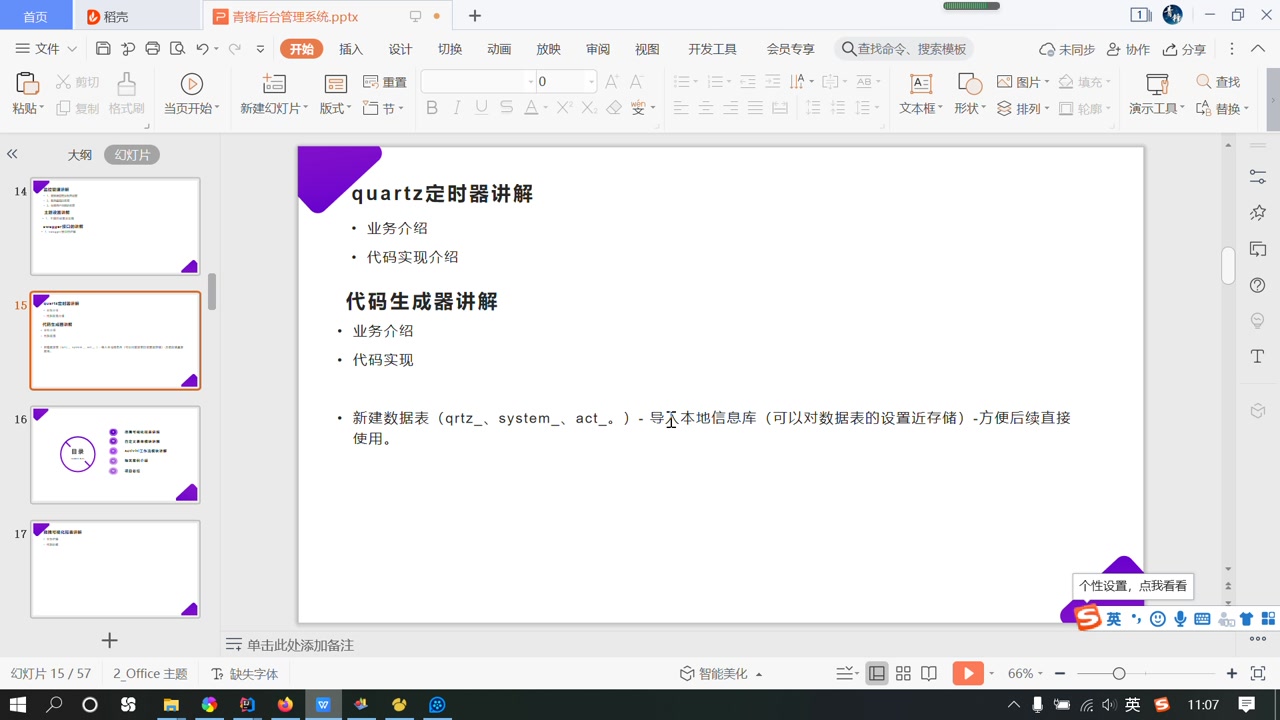Click the Undo arrow icon
The height and width of the screenshot is (720, 1280).
tap(202, 49)
